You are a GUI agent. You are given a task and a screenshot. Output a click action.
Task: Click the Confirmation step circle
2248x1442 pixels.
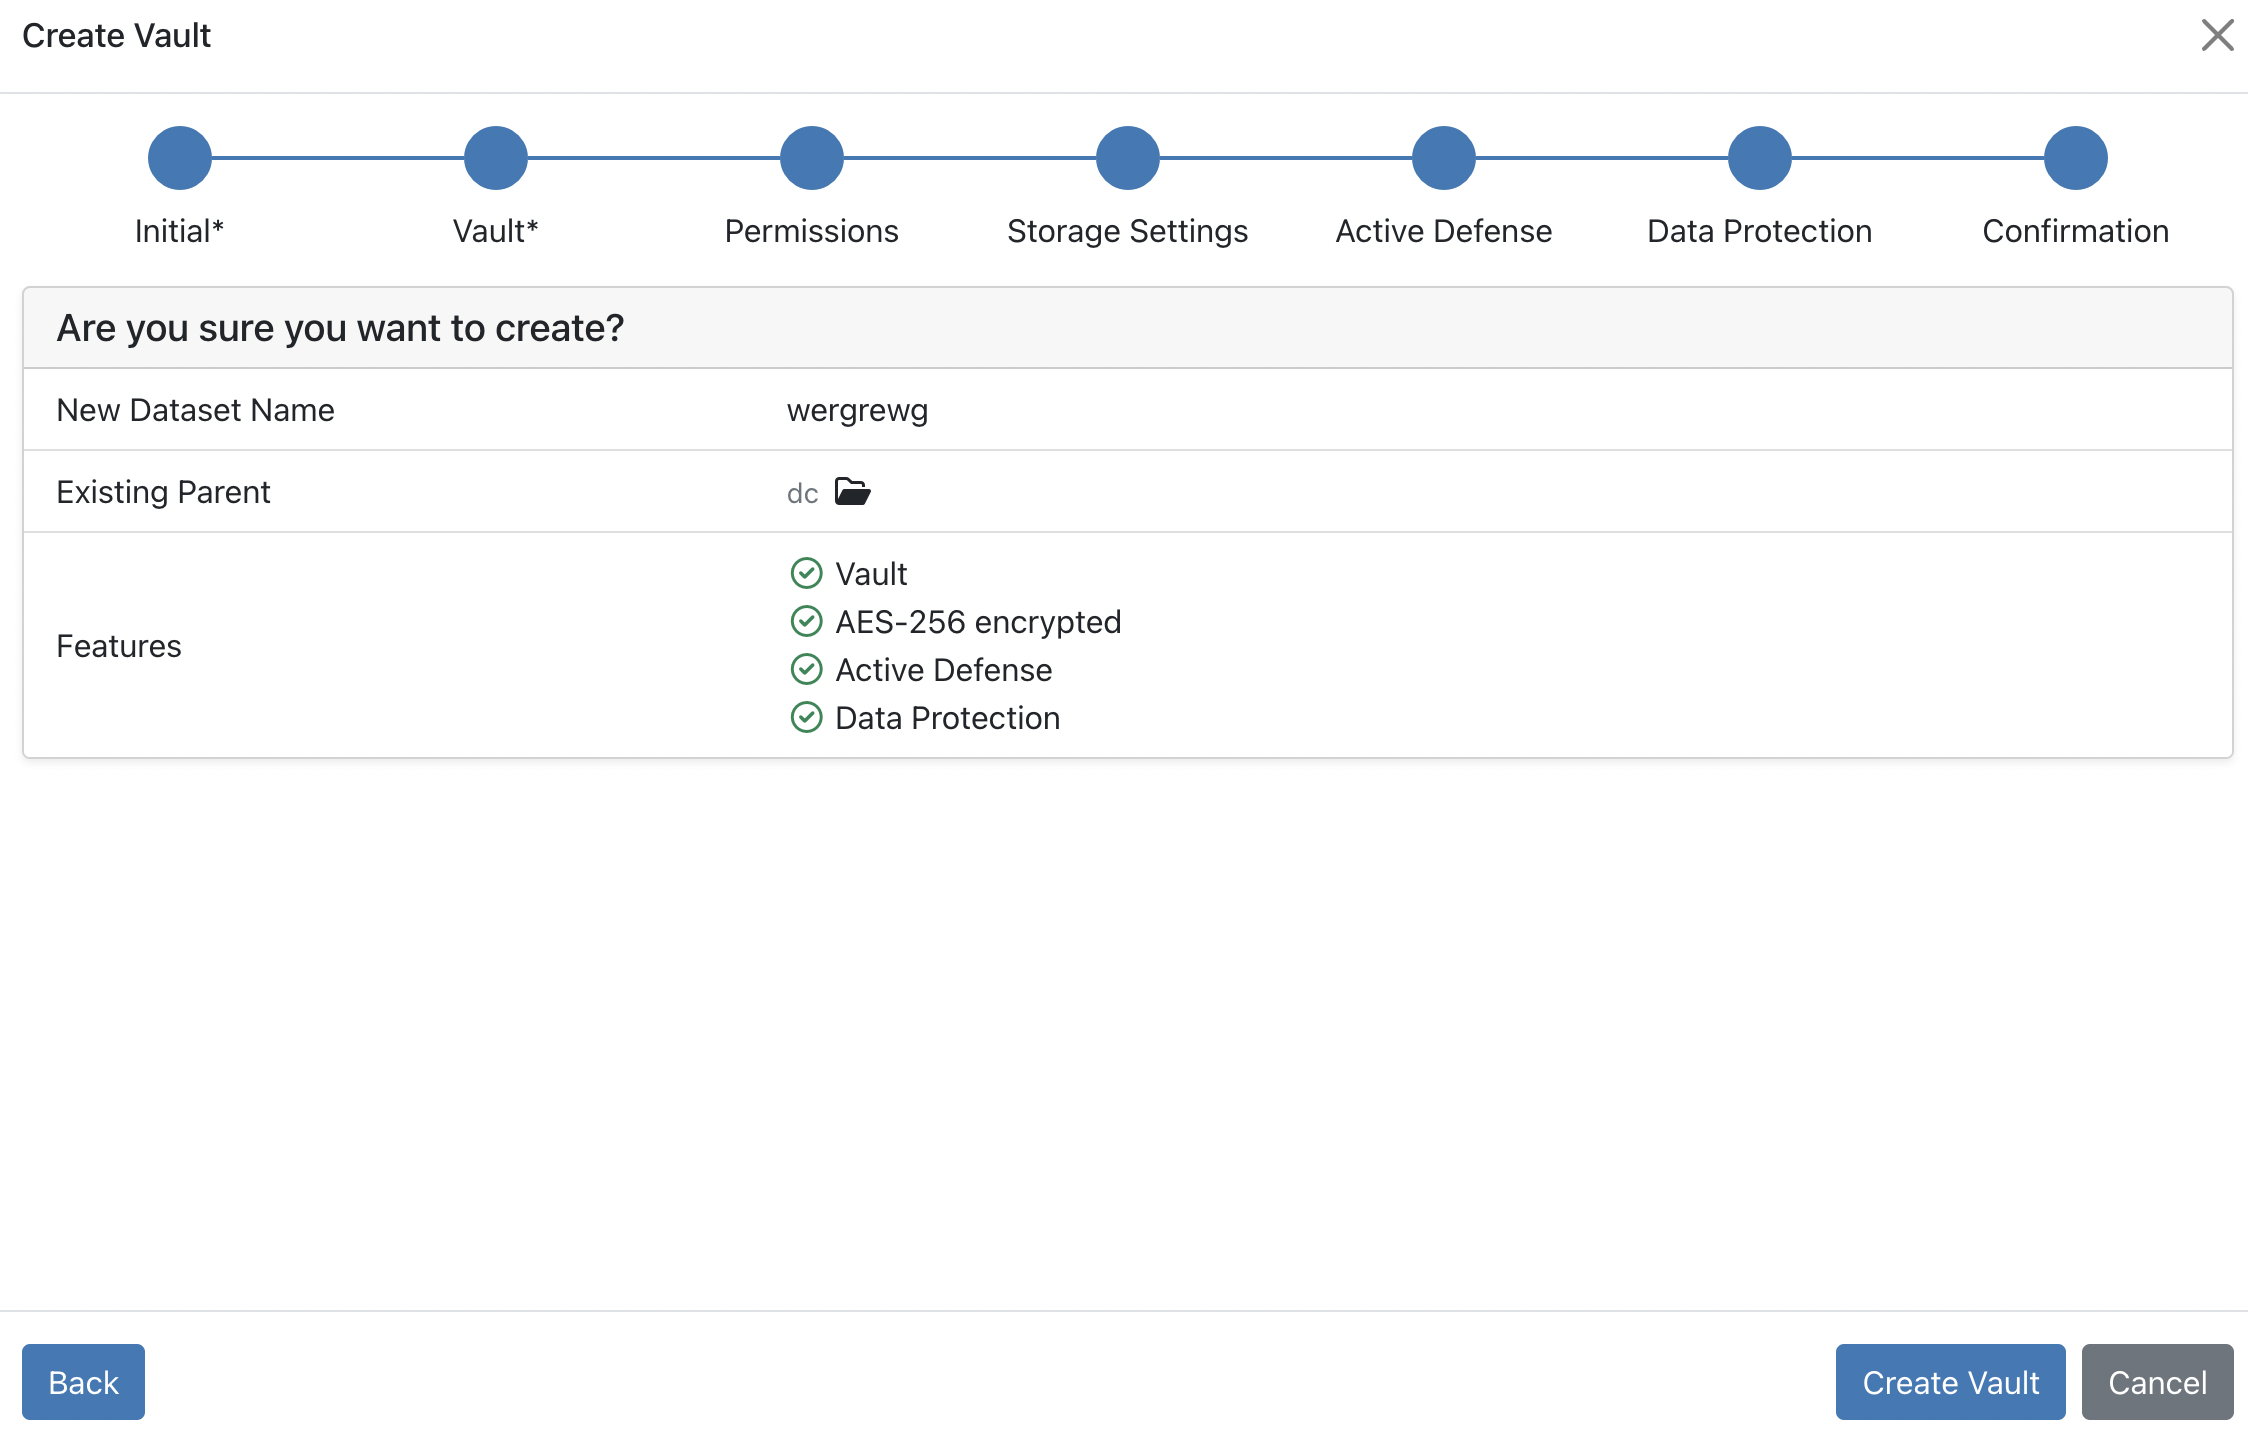(x=2076, y=158)
